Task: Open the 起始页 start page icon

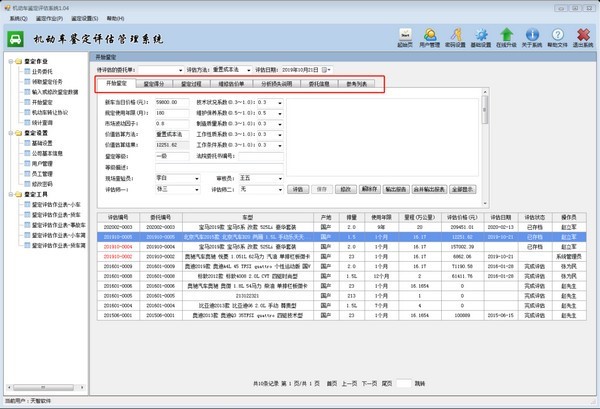Action: (x=405, y=35)
